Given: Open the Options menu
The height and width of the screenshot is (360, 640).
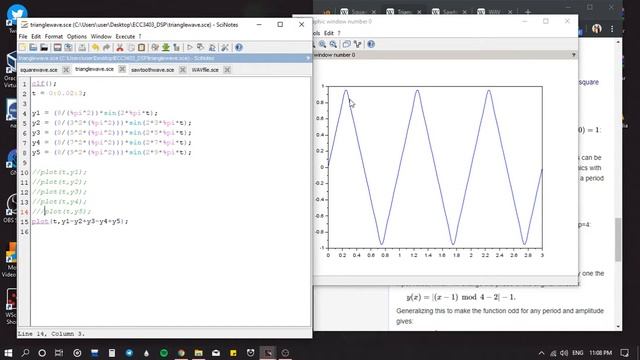Looking at the screenshot, I should point(77,36).
